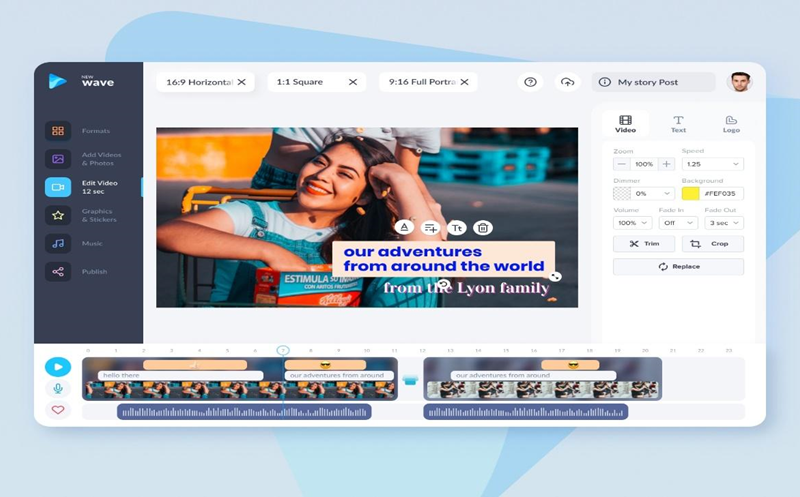Viewport: 800px width, 497px height.
Task: Select the Video properties tab
Action: [625, 124]
